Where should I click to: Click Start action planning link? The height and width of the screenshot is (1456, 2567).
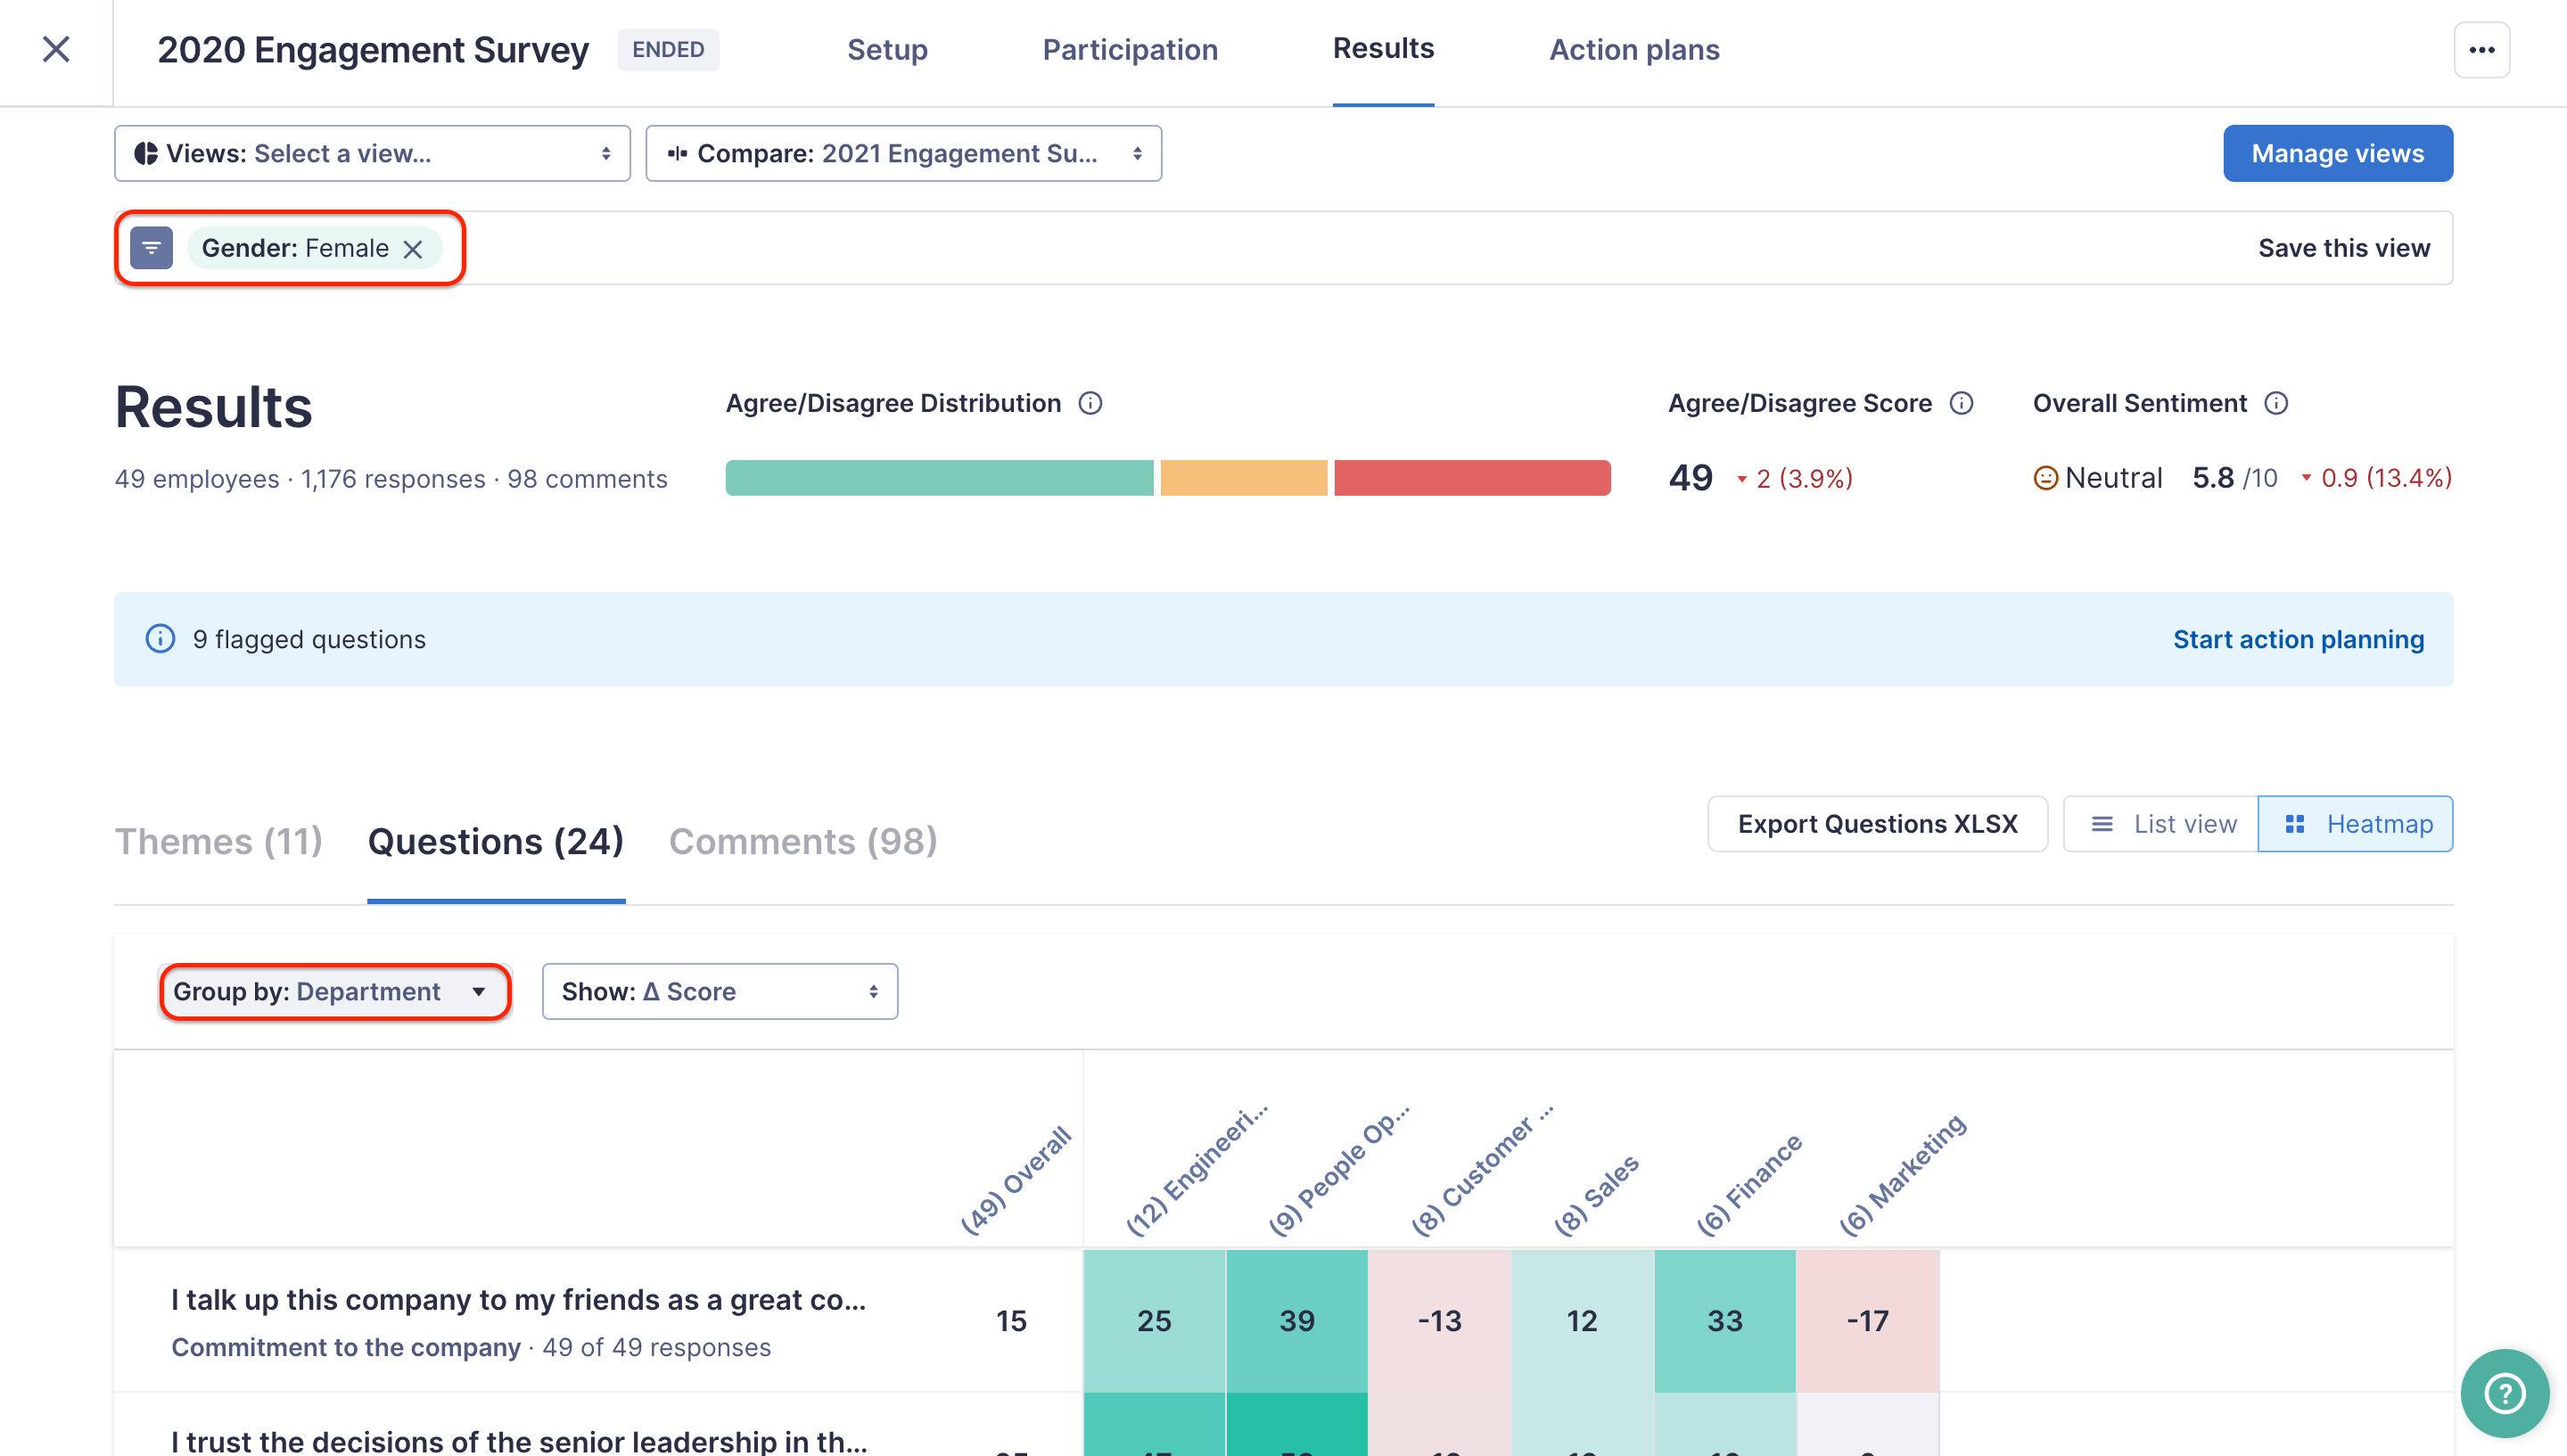(x=2298, y=639)
